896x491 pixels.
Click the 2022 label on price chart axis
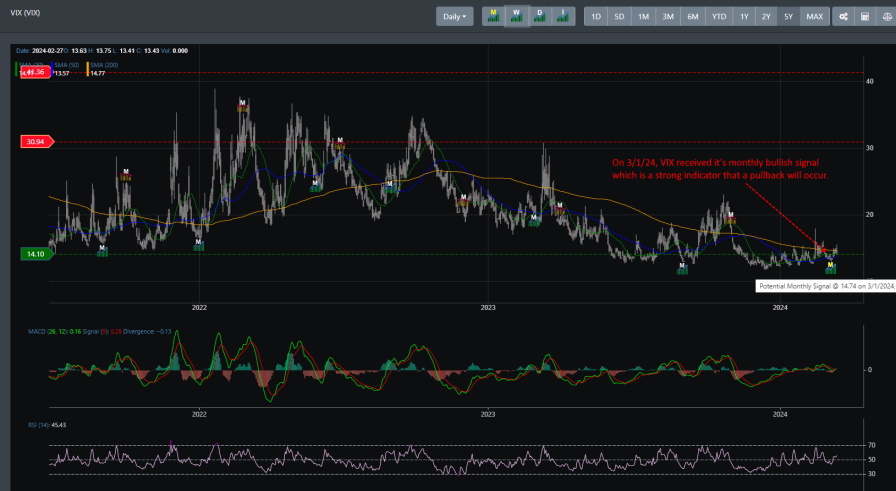[199, 308]
